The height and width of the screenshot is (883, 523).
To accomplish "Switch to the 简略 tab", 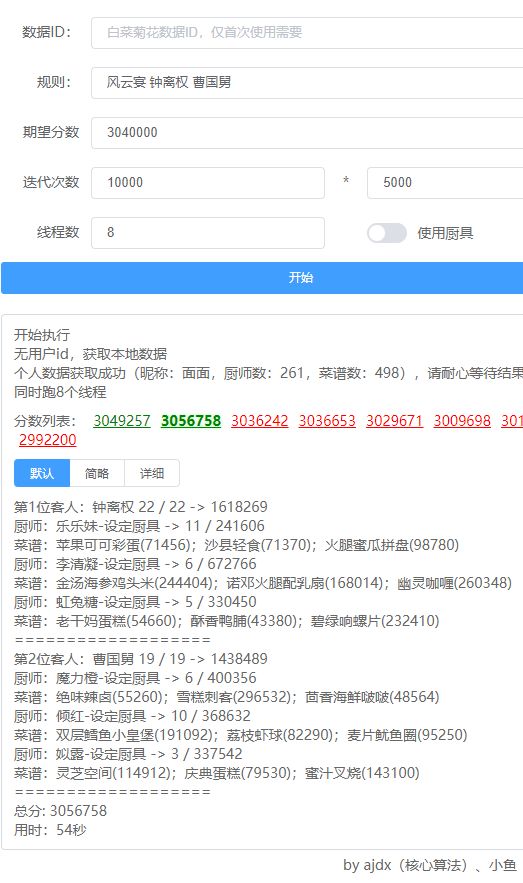I will [x=97, y=474].
